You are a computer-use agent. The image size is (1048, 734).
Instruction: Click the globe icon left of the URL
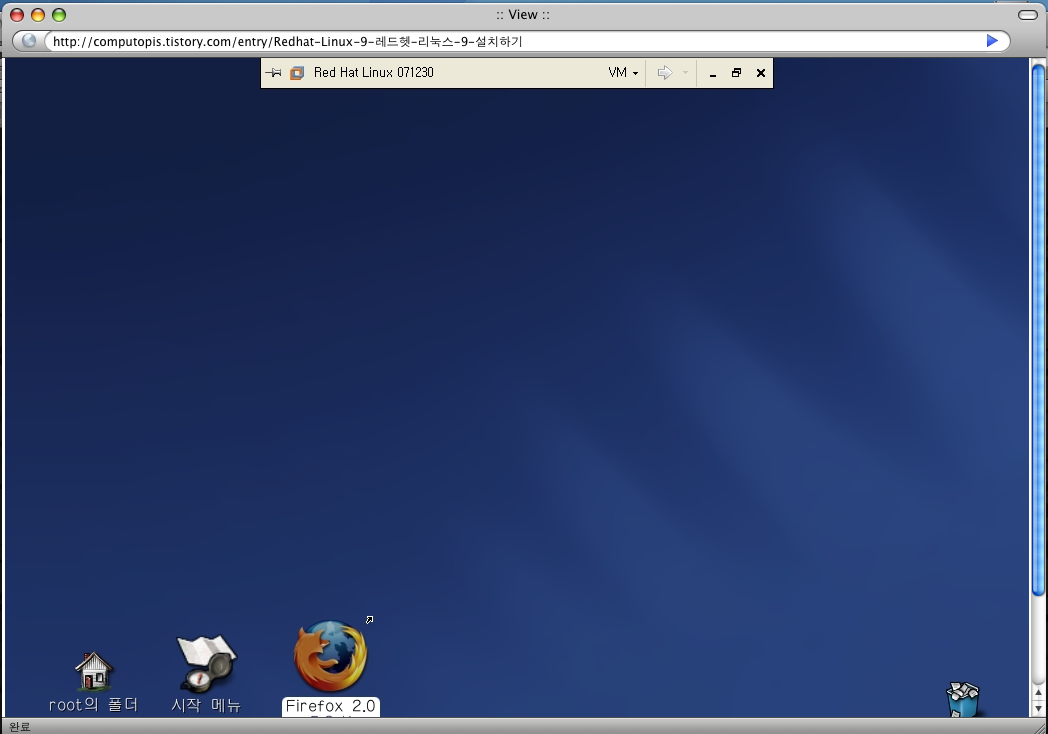point(29,41)
